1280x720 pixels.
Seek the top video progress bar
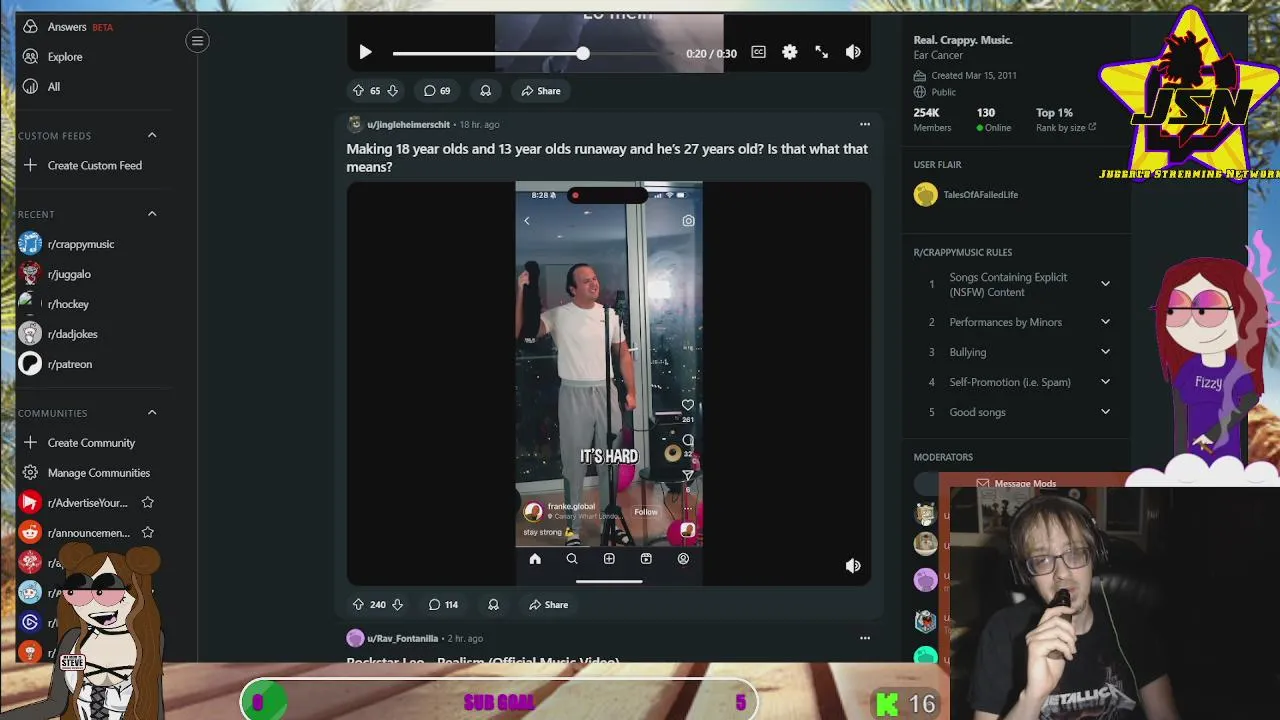pos(533,53)
